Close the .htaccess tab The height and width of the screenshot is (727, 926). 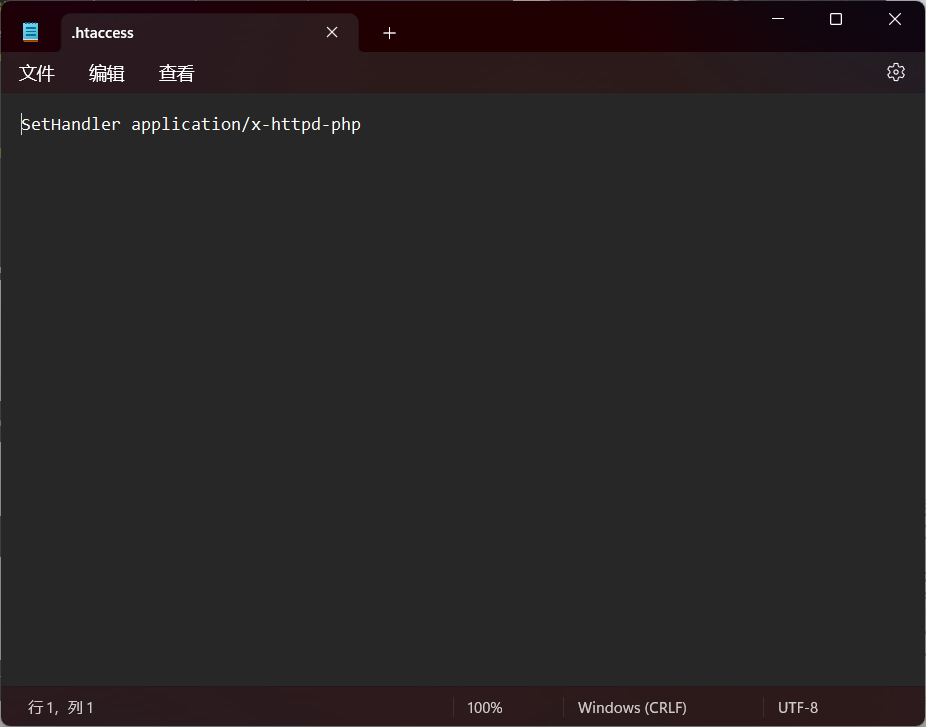(332, 33)
